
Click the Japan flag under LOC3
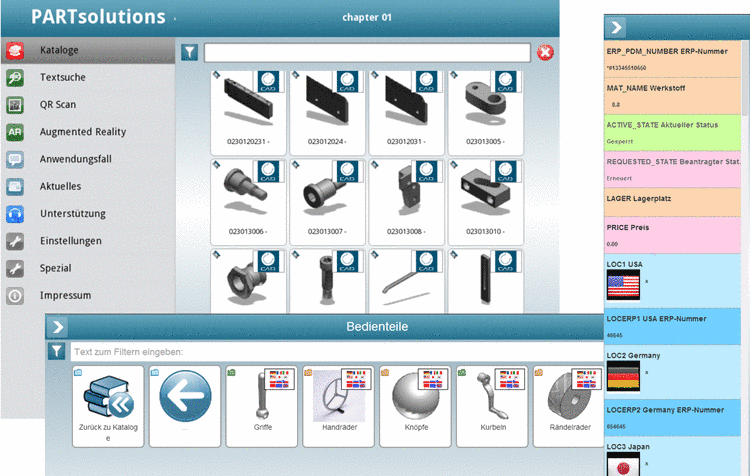(623, 465)
